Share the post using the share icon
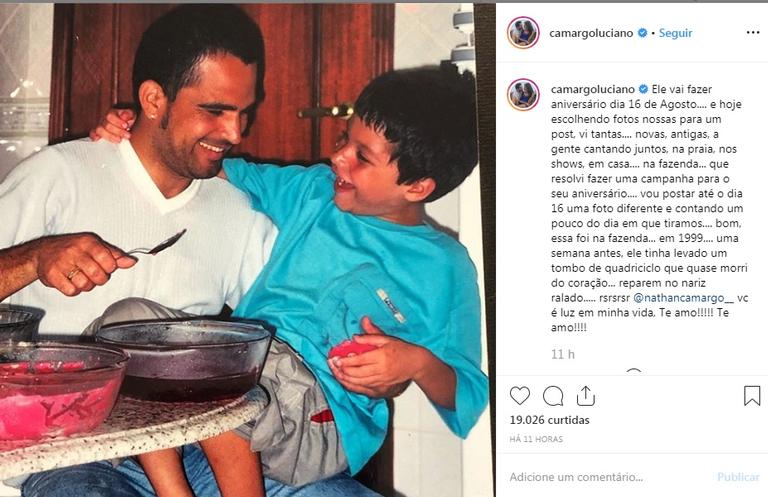Viewport: 768px width, 497px height. pyautogui.click(x=586, y=396)
